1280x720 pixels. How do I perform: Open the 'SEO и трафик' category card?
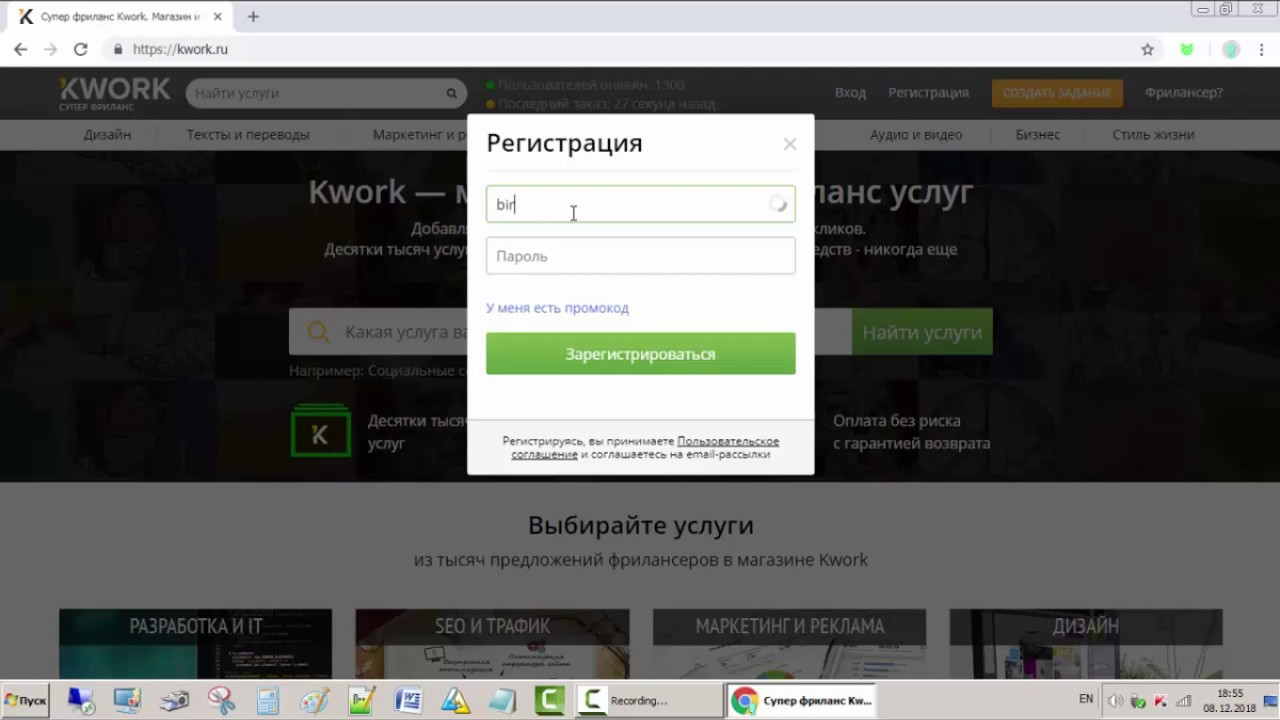tap(492, 644)
